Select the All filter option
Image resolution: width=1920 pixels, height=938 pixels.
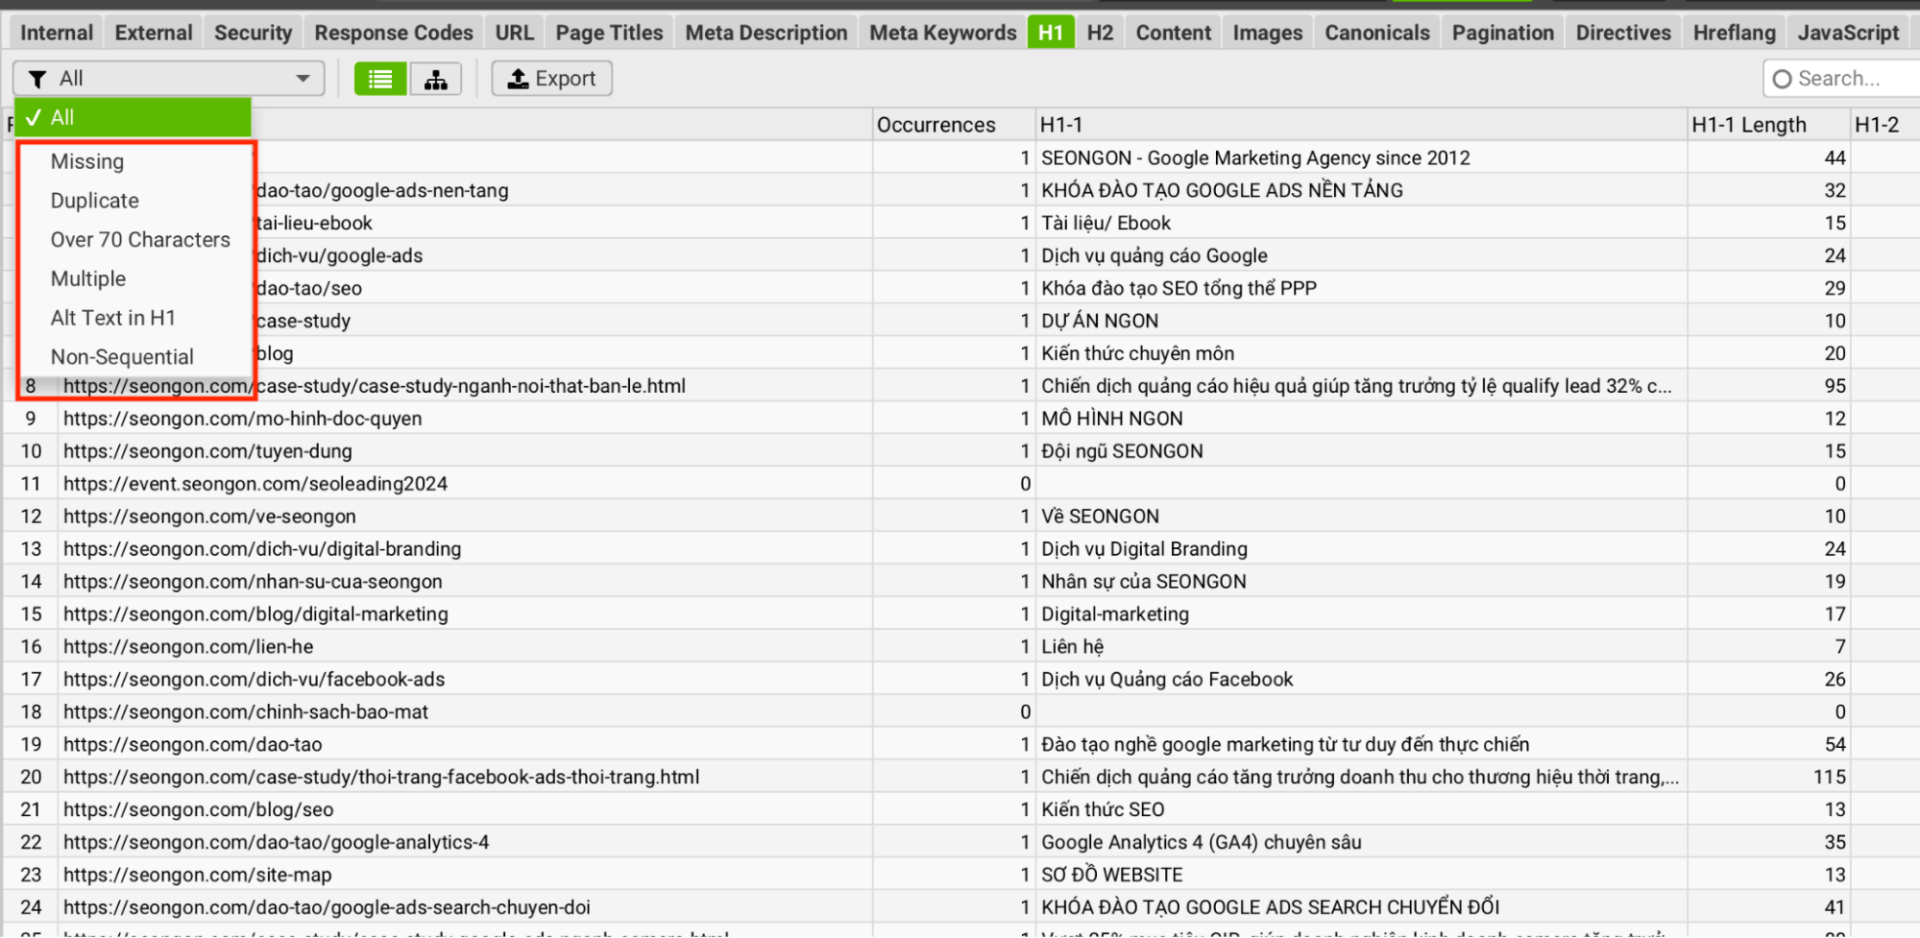click(132, 117)
